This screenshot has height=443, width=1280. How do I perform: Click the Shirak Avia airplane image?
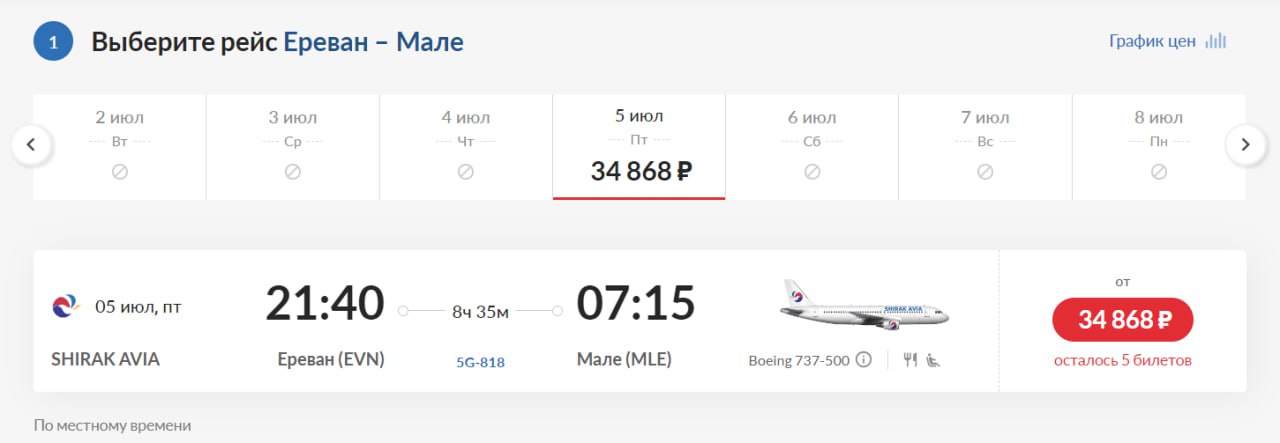pos(864,305)
